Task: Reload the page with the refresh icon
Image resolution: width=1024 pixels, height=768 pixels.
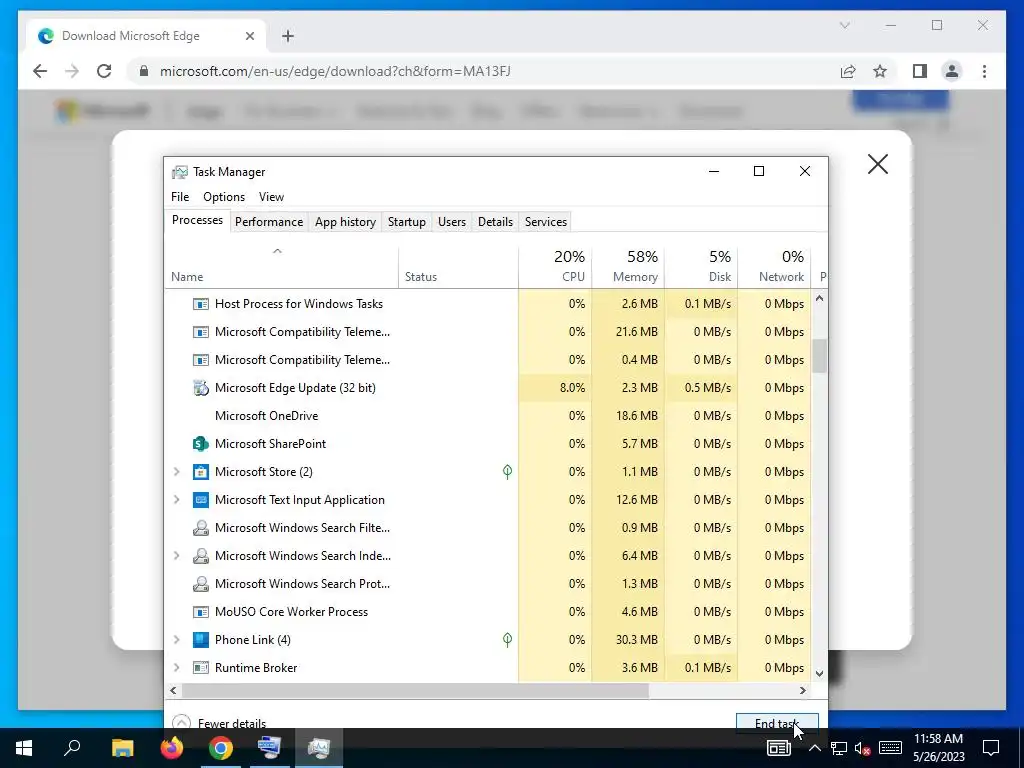Action: (104, 71)
